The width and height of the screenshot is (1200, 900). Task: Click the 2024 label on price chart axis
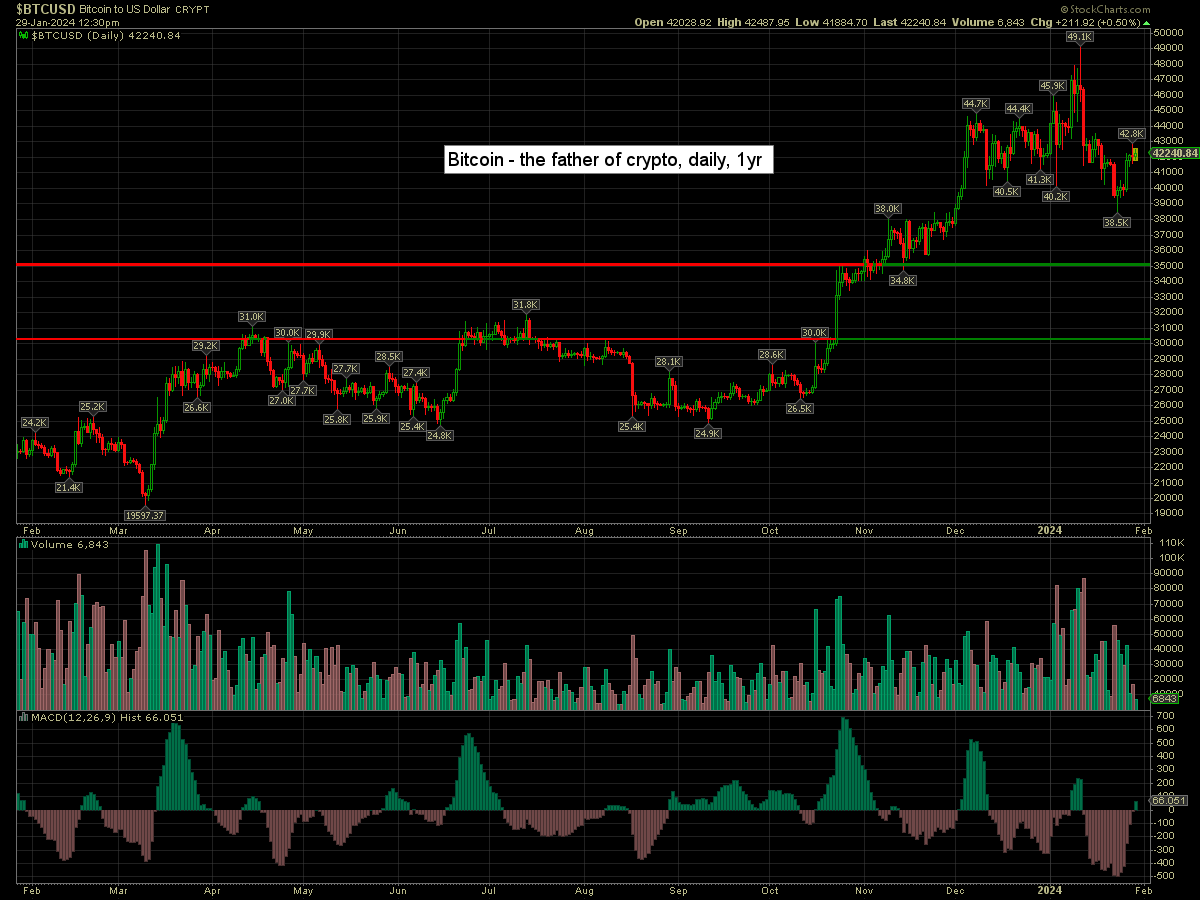pos(1049,527)
